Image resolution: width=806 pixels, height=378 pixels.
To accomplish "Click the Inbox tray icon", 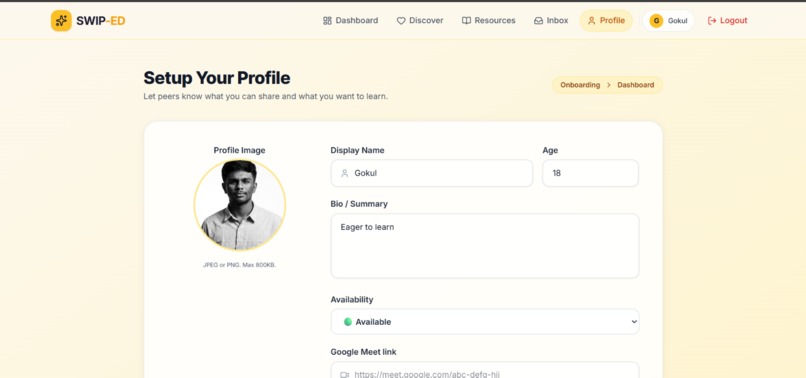I will point(538,21).
